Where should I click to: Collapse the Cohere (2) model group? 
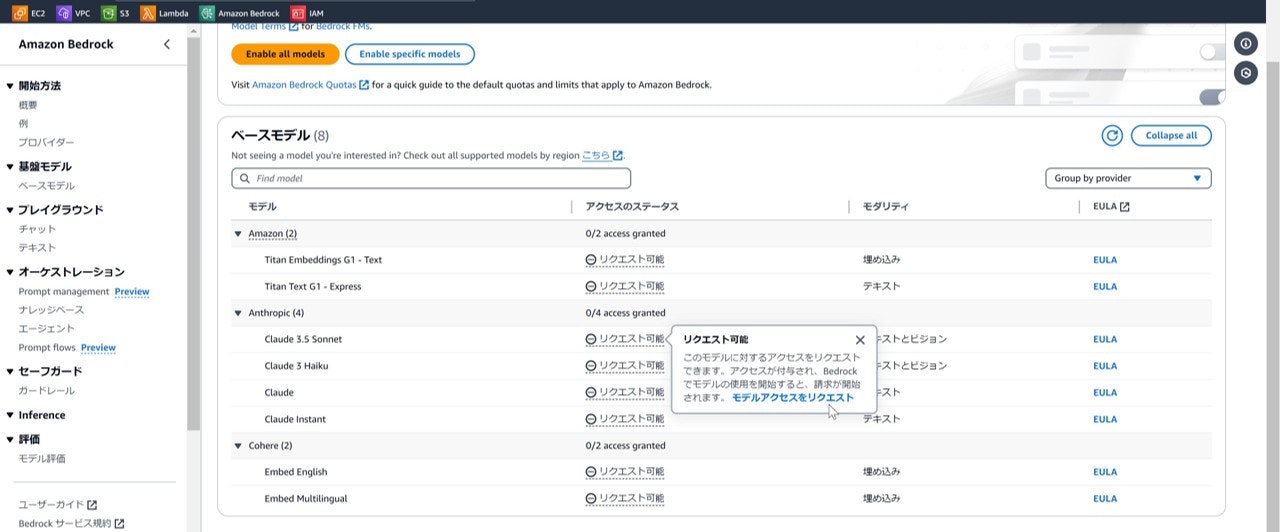[x=238, y=446]
